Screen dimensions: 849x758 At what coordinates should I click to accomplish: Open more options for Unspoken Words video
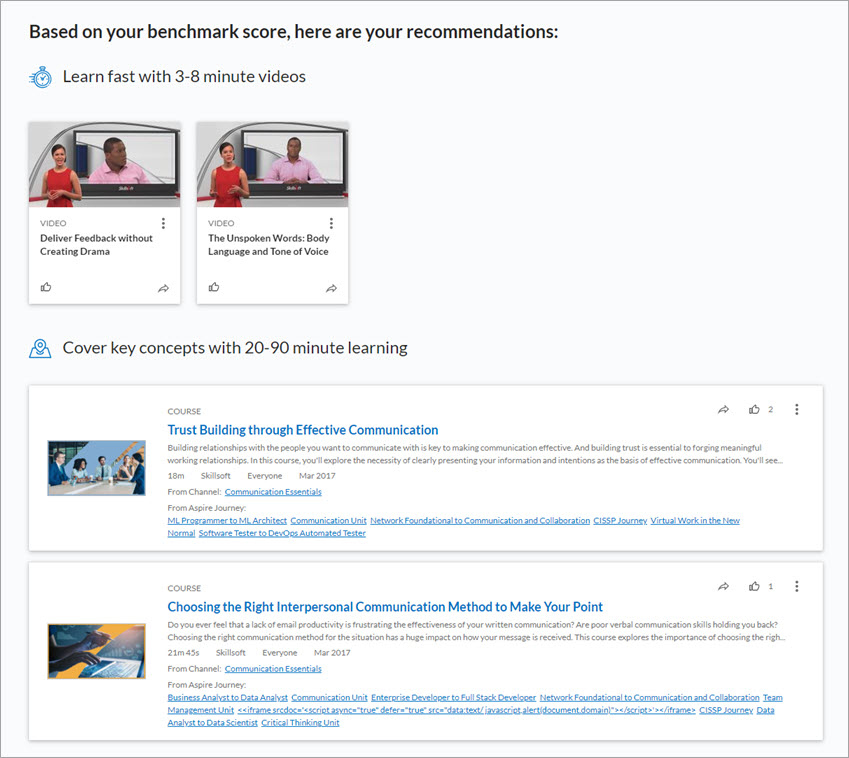click(331, 224)
